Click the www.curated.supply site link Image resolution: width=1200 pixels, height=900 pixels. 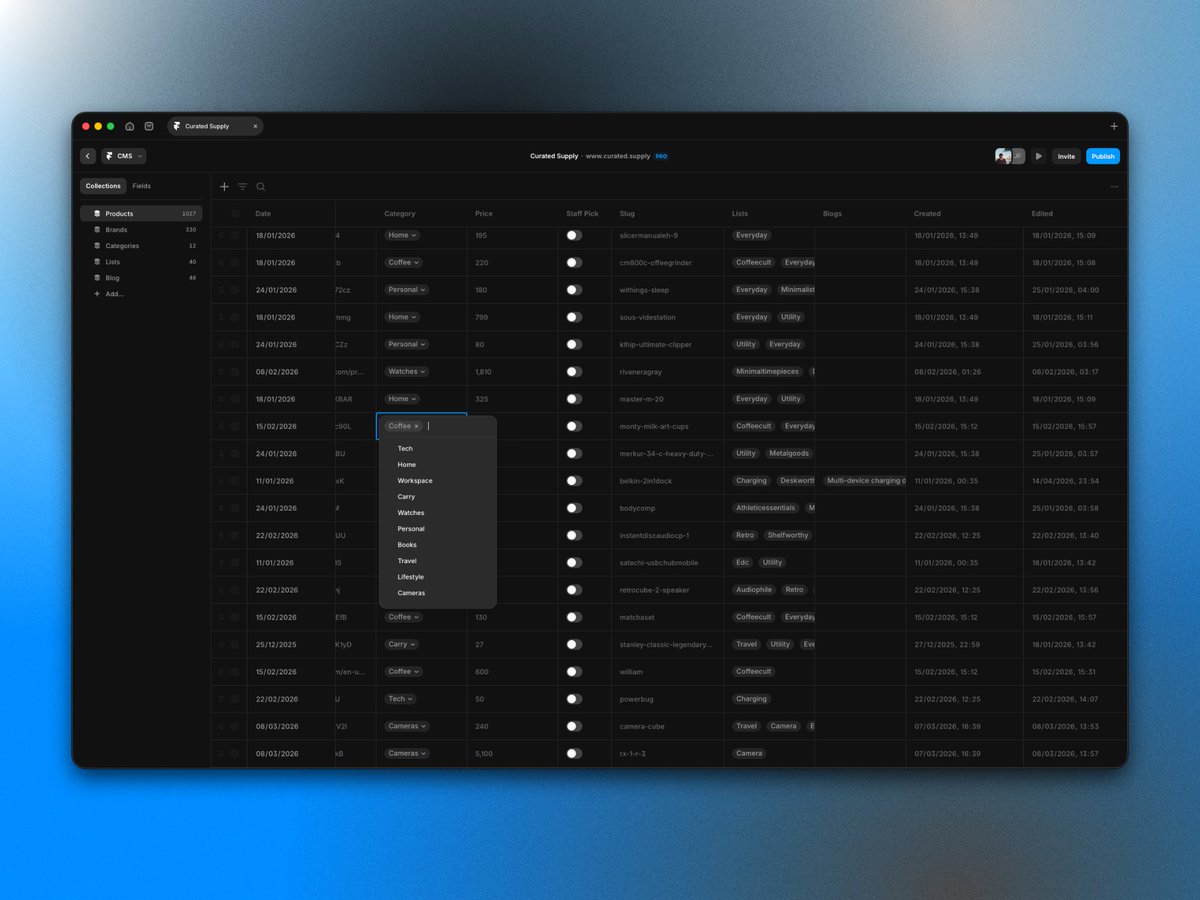(x=618, y=156)
